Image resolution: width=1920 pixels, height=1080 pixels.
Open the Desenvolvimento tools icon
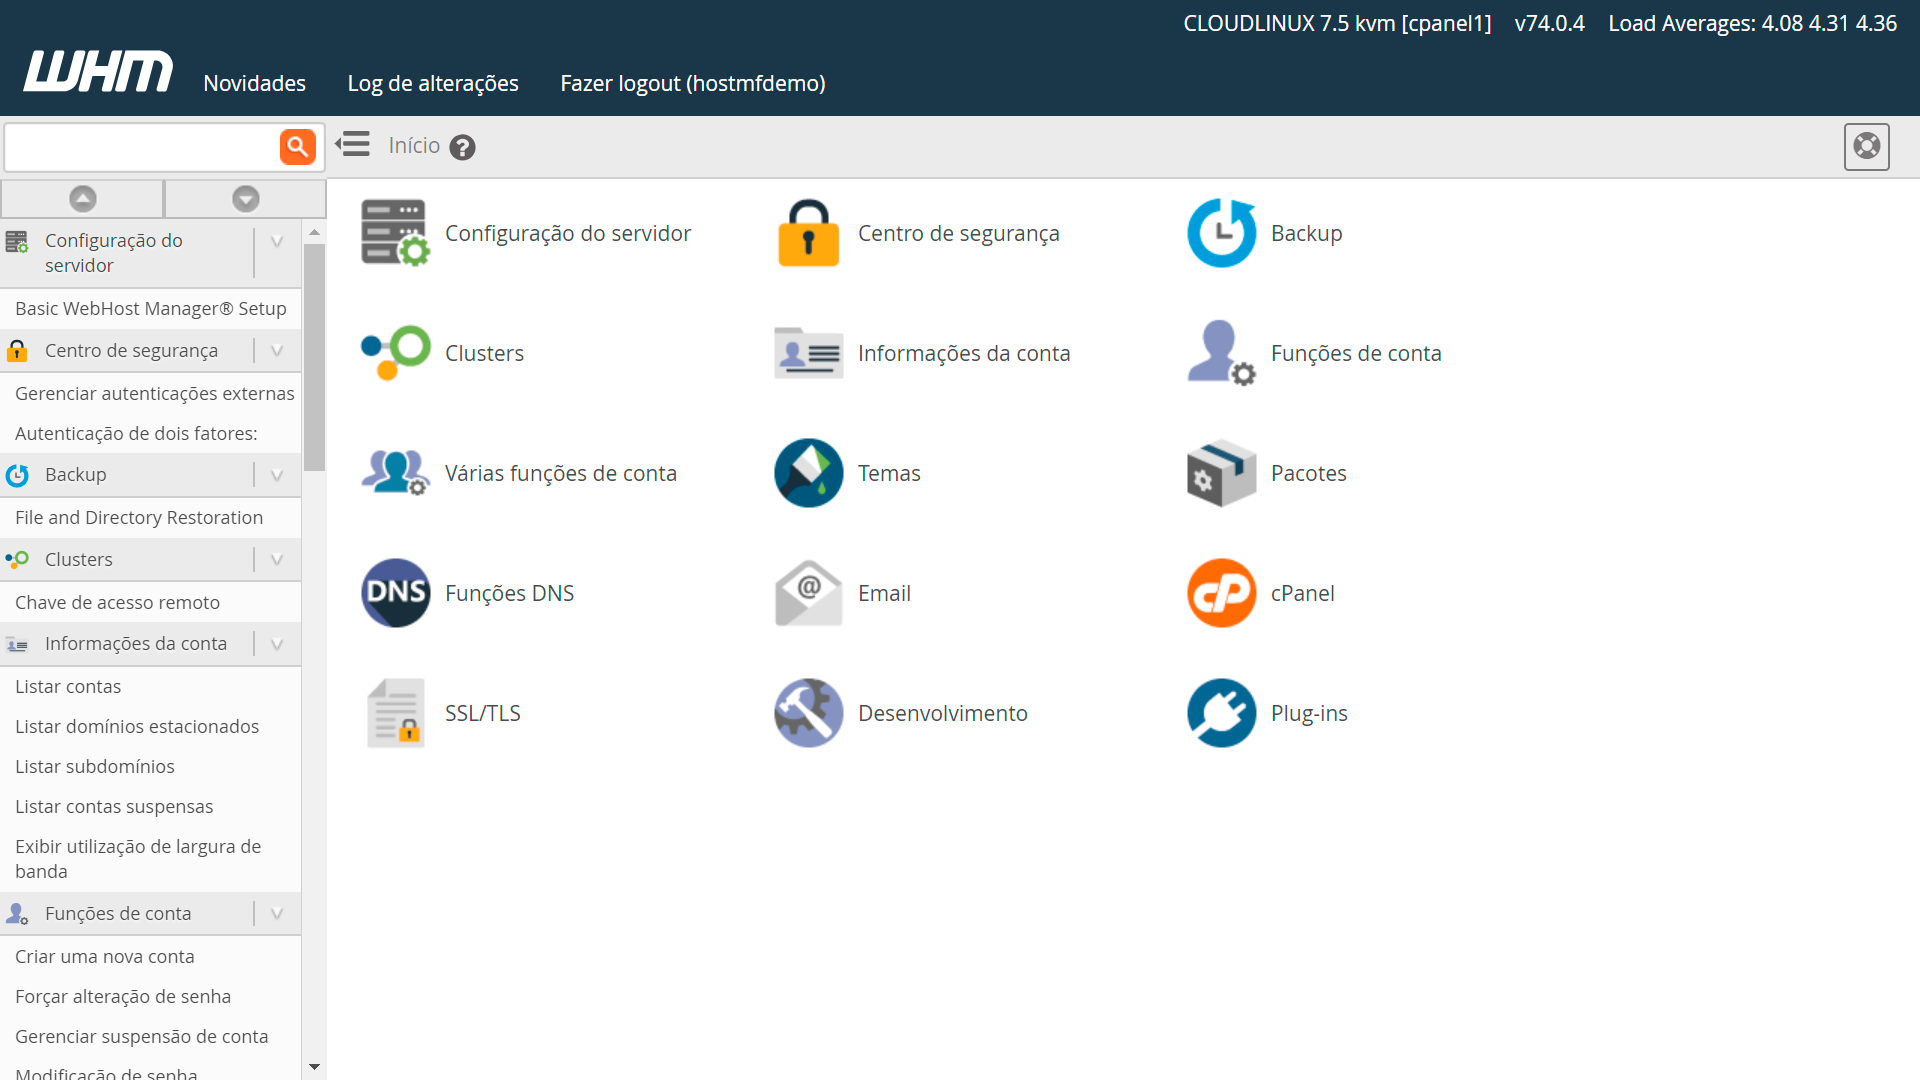pyautogui.click(x=808, y=713)
